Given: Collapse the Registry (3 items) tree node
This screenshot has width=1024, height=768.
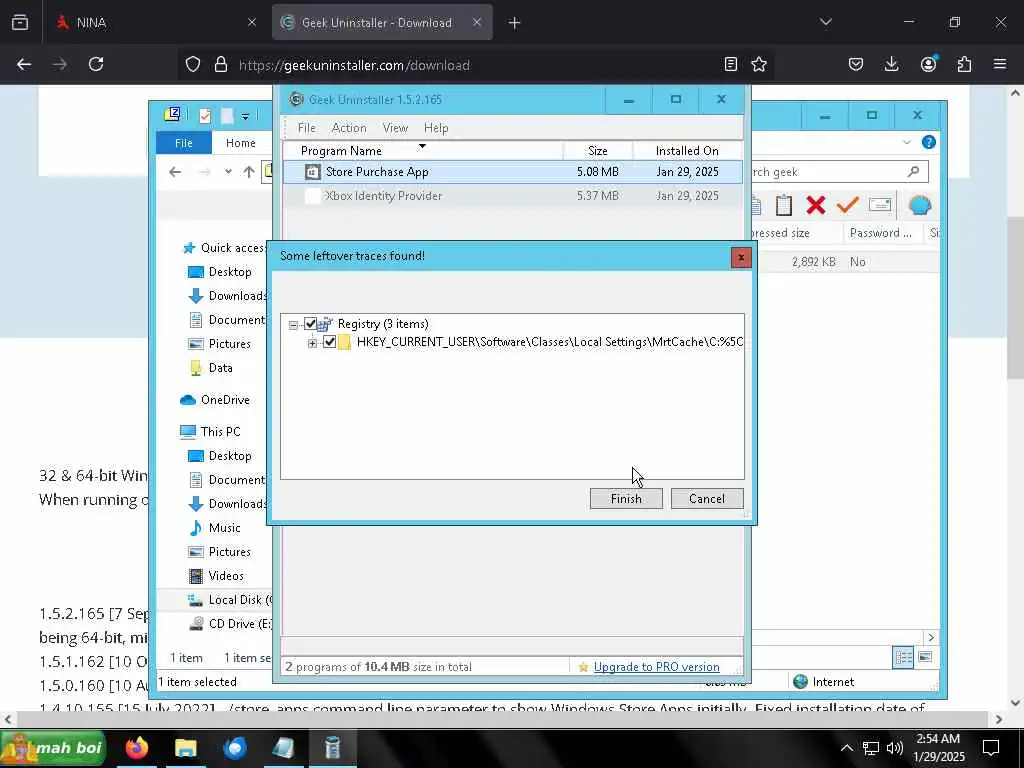Looking at the screenshot, I should (293, 325).
